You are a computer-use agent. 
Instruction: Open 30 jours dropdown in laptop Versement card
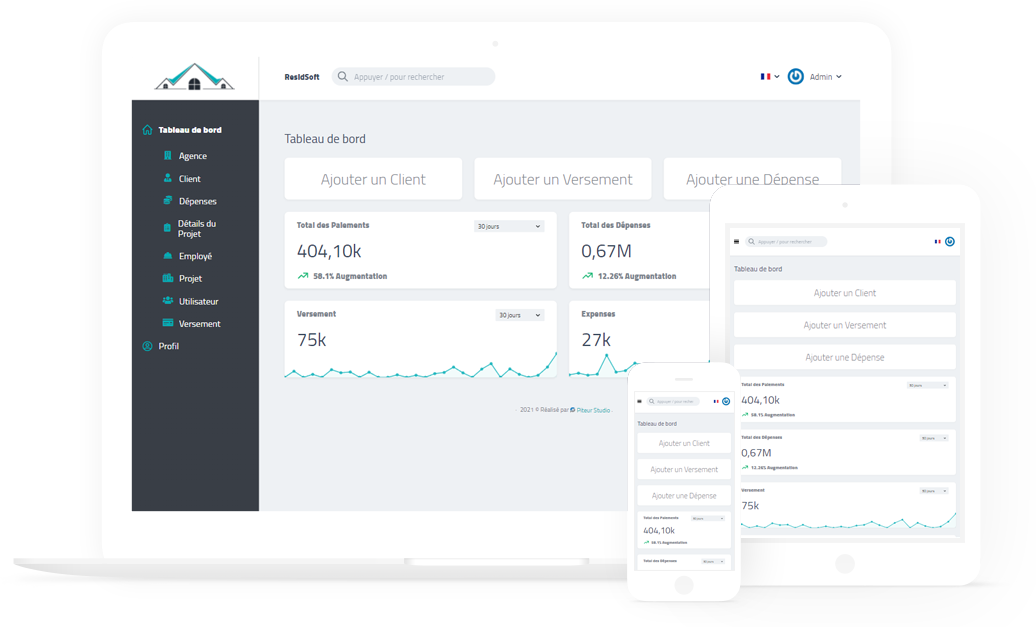pyautogui.click(x=519, y=315)
